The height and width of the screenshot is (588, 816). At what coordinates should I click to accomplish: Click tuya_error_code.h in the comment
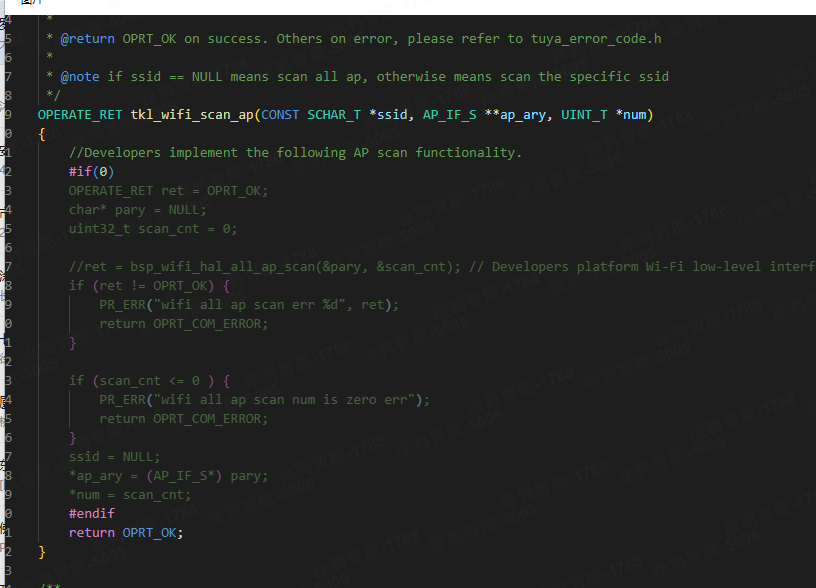594,39
